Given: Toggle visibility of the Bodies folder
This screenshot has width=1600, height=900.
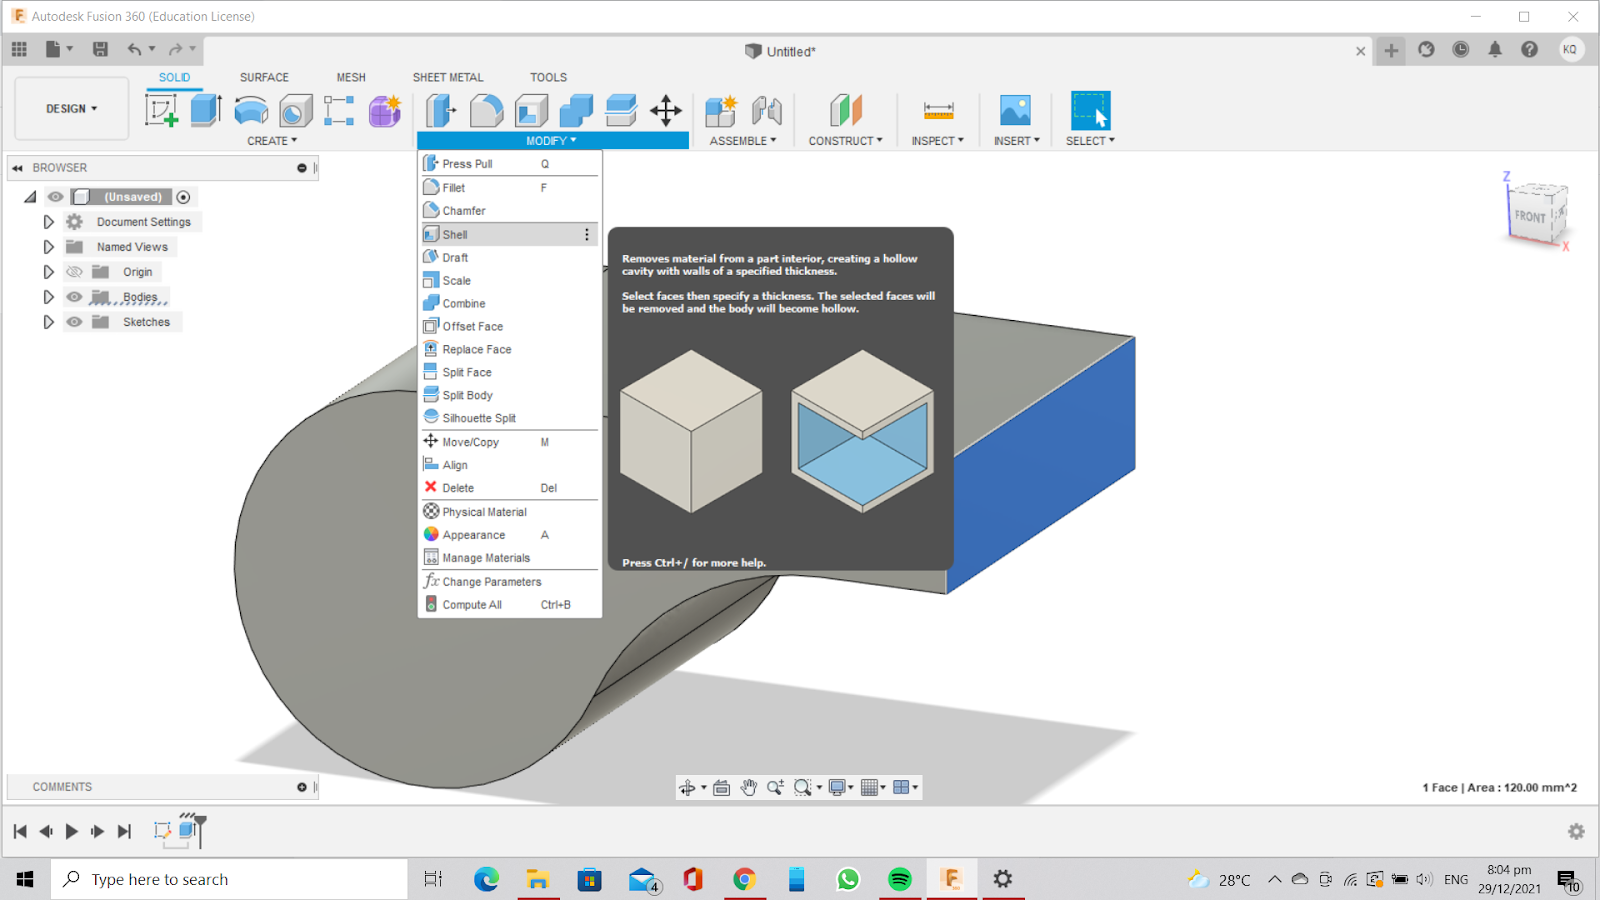Looking at the screenshot, I should pos(74,297).
